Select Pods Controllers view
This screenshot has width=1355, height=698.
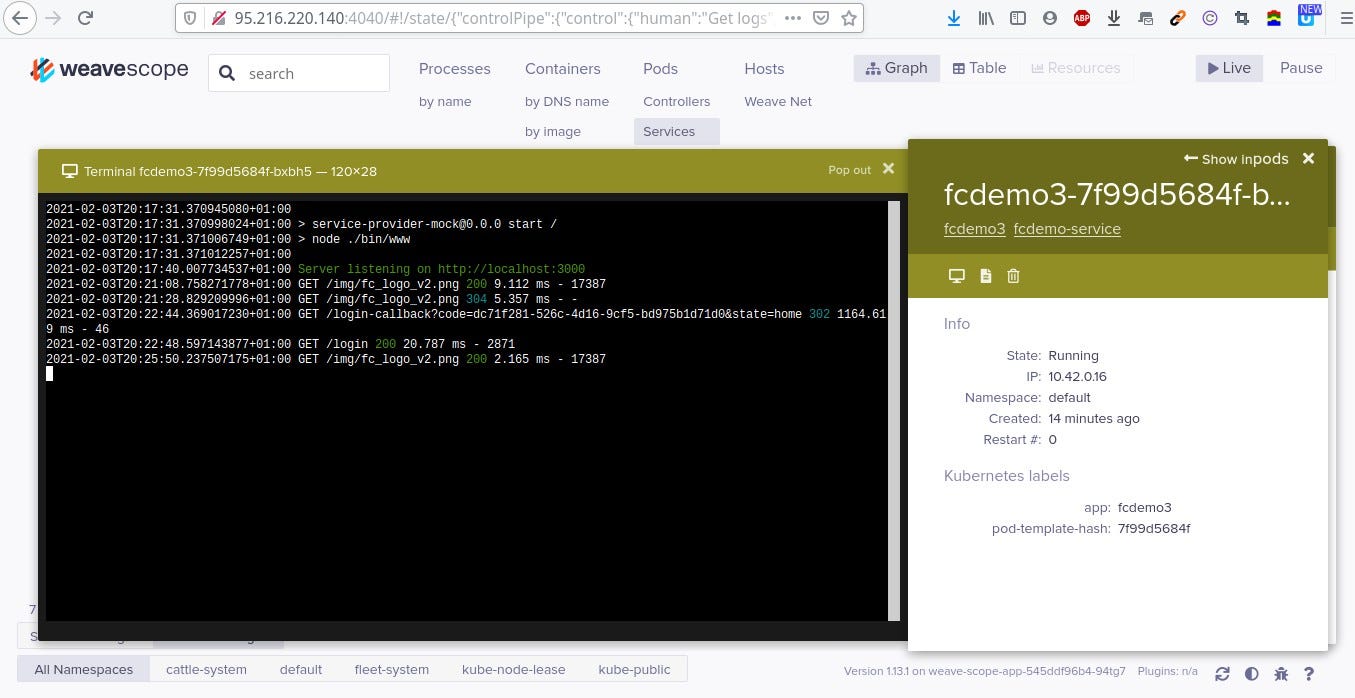tap(676, 102)
